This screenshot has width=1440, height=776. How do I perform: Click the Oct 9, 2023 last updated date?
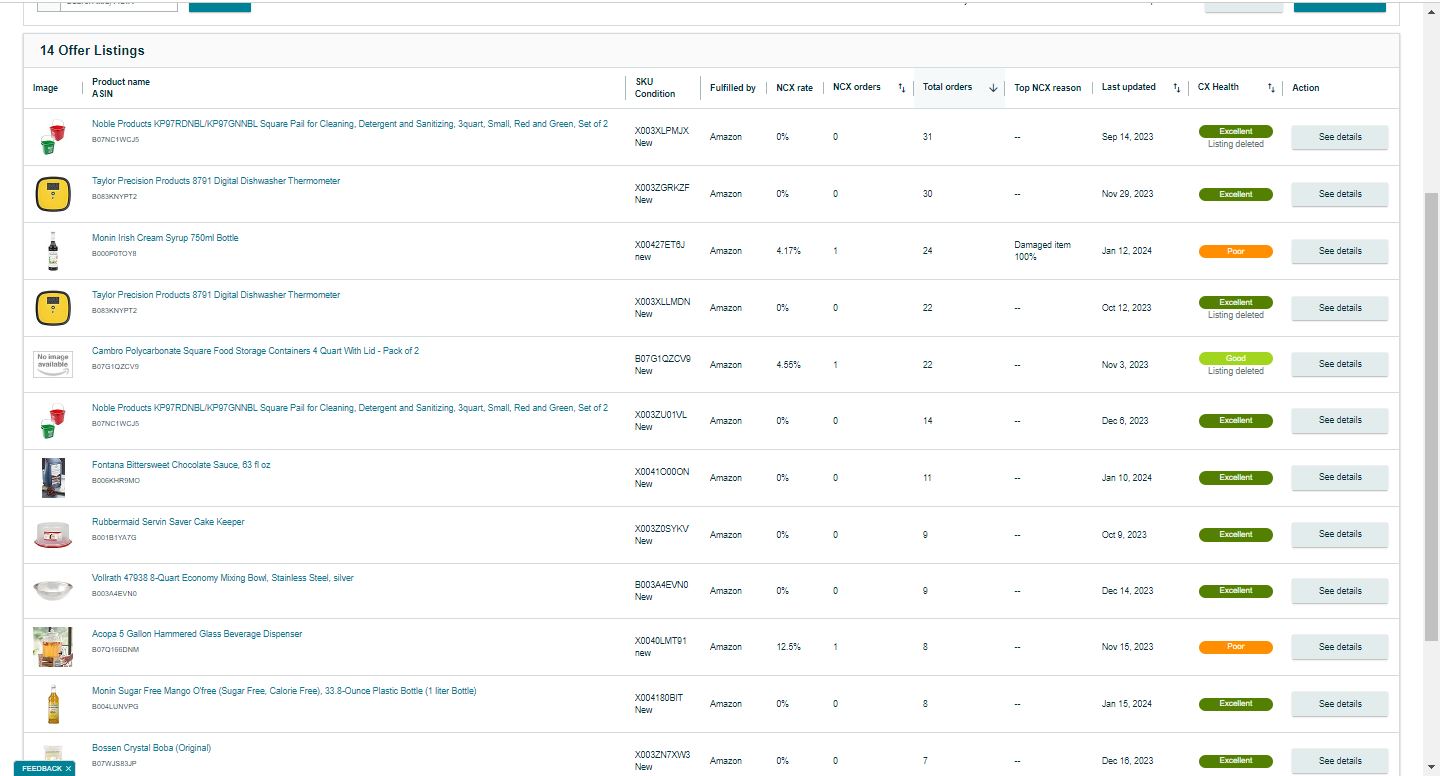point(1125,535)
